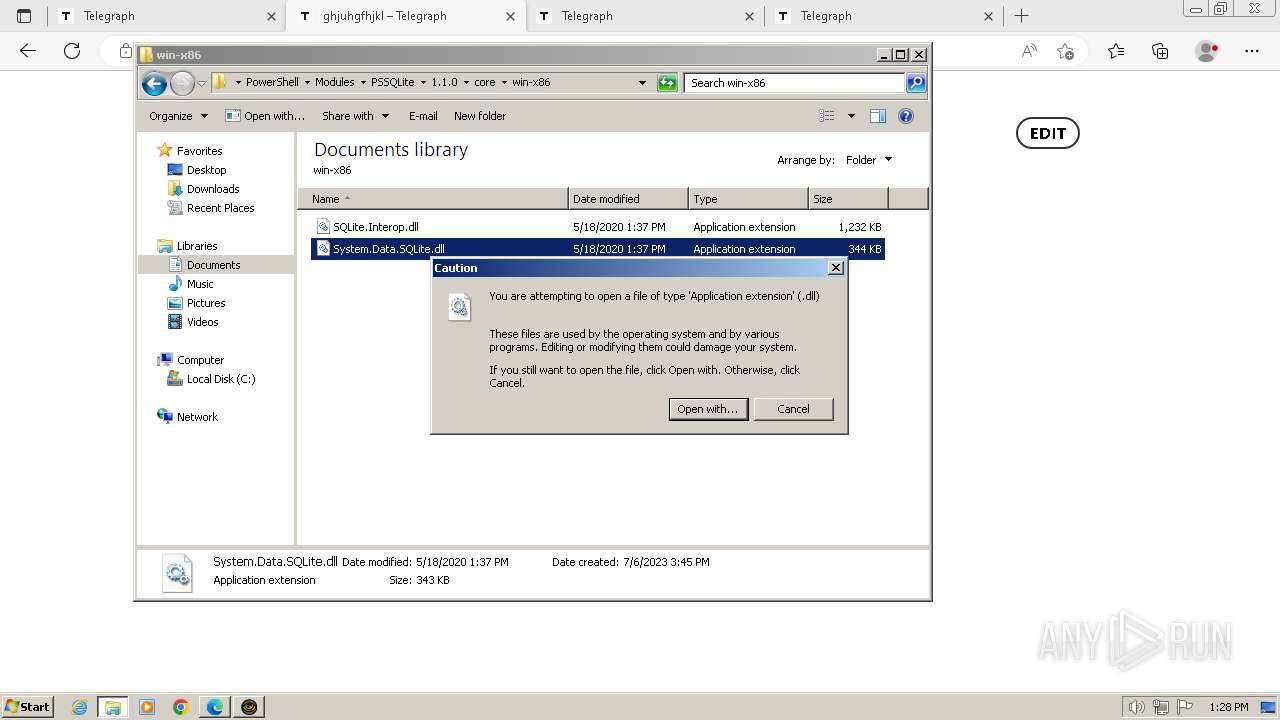Click the volume speaker tray icon
The image size is (1280, 720).
coord(1136,707)
